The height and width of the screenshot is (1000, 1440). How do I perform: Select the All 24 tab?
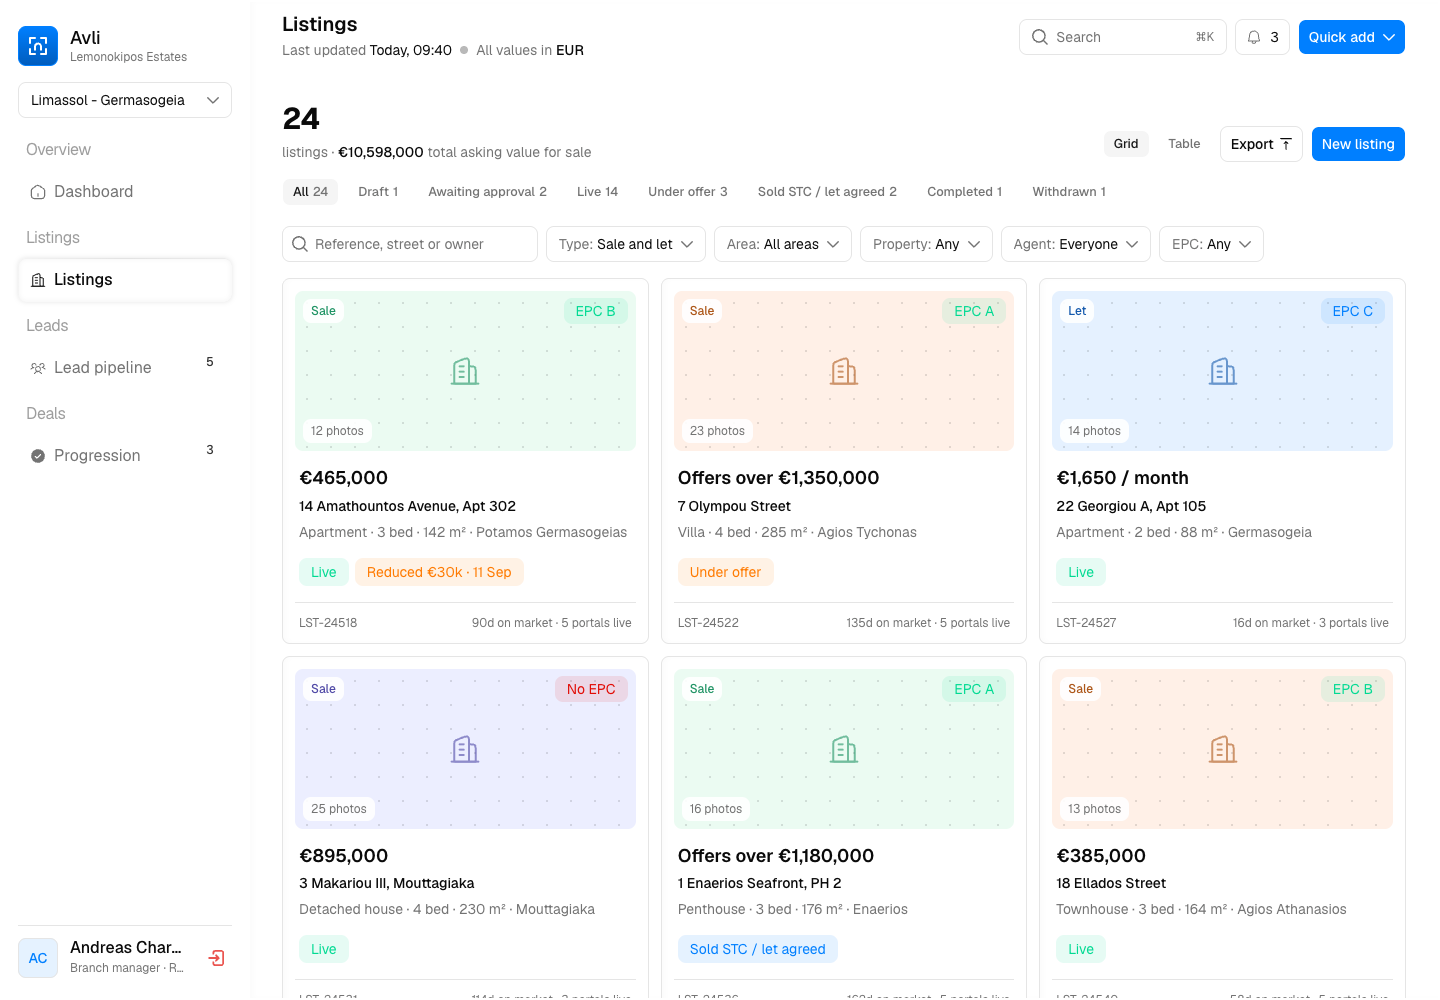(x=310, y=192)
